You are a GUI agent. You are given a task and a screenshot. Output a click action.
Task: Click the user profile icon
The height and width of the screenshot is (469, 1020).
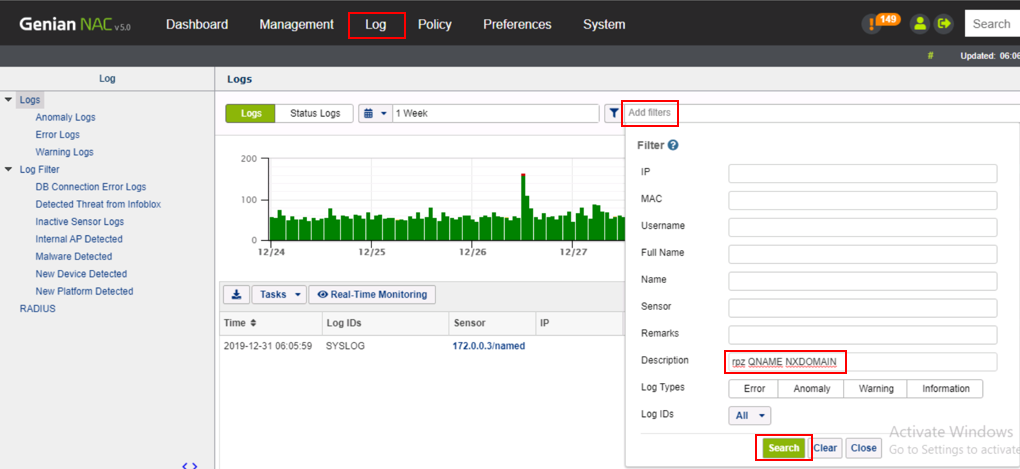pyautogui.click(x=919, y=24)
